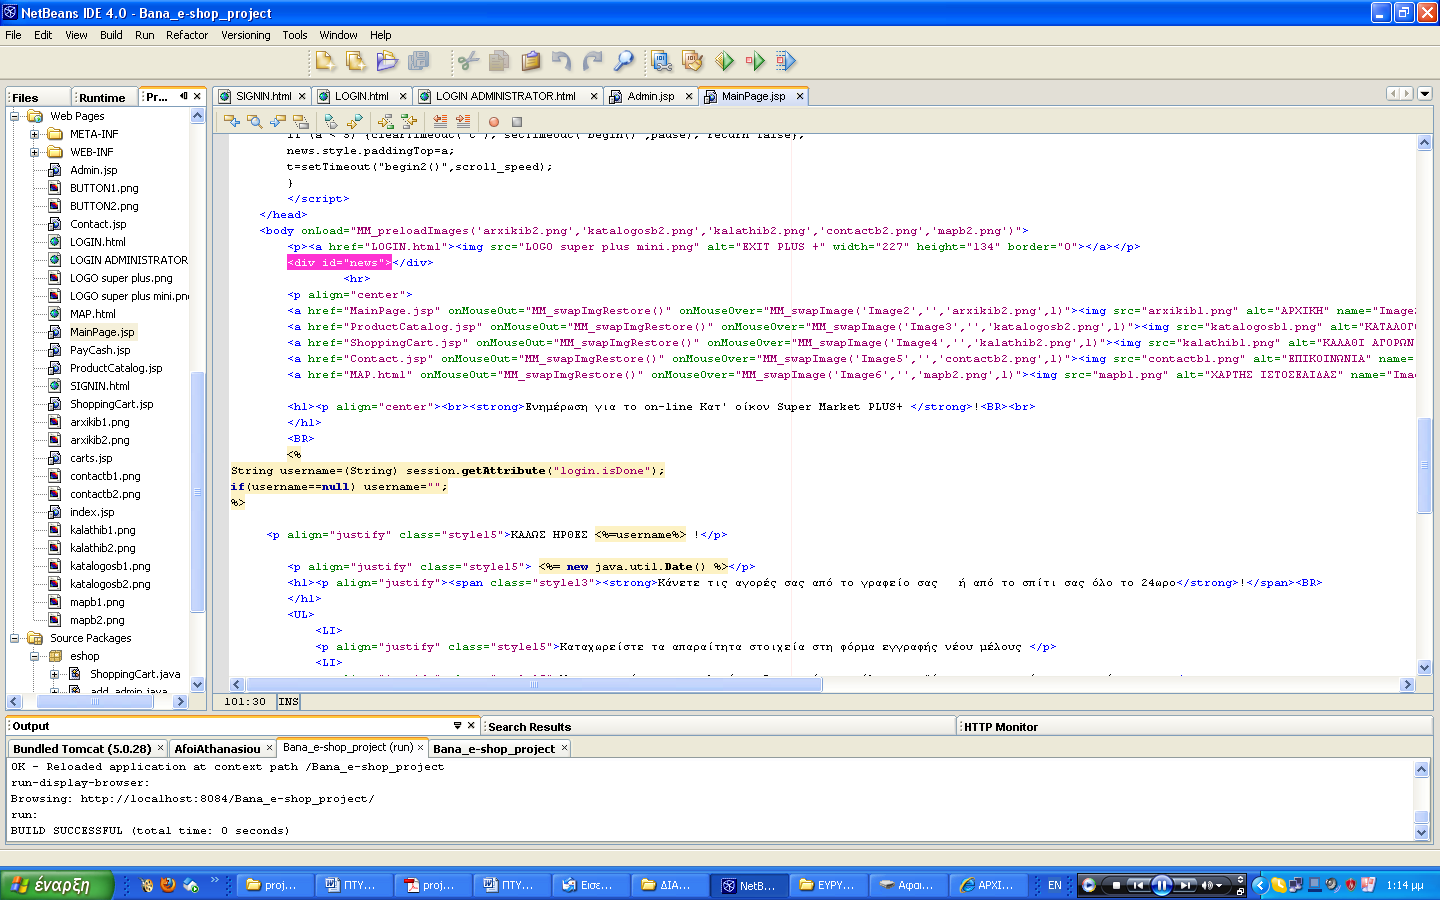This screenshot has height=900, width=1440.
Task: Click the shift line left icon
Action: coord(440,121)
